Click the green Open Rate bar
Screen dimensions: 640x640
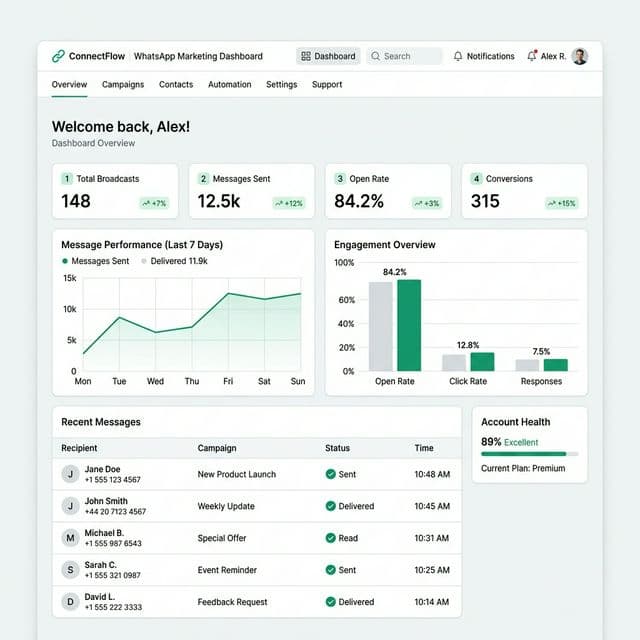[x=408, y=325]
